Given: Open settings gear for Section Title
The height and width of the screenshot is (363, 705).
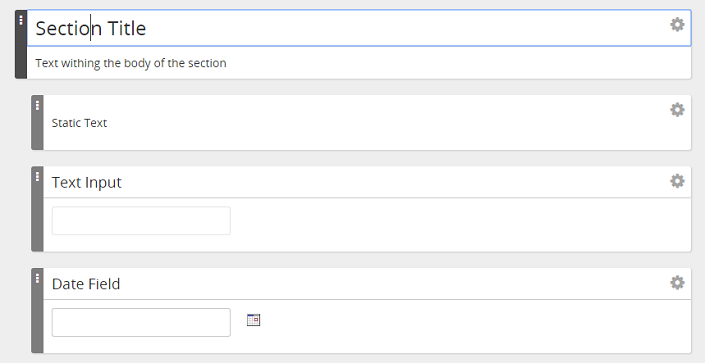Looking at the screenshot, I should [x=677, y=24].
